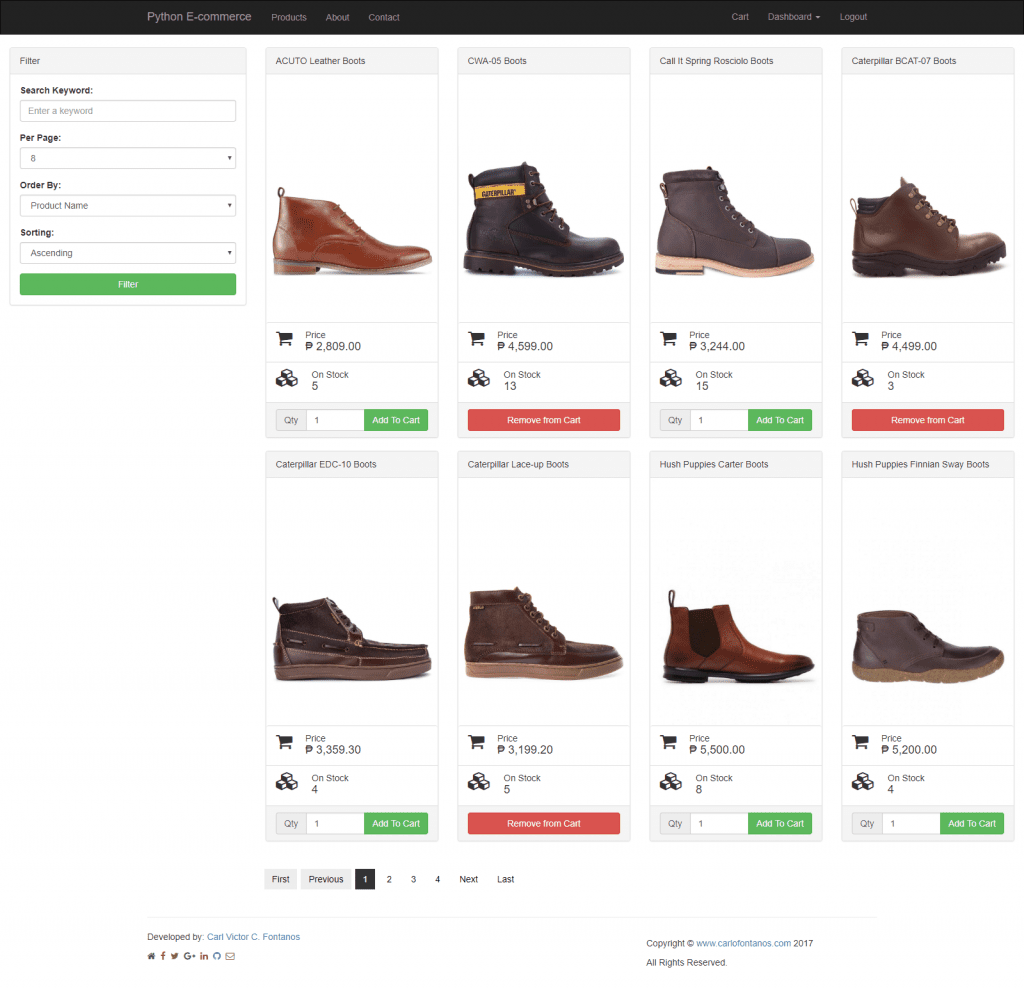Viewport: 1024px width, 988px height.
Task: Click the LinkedIn icon in the footer
Action: [203, 956]
